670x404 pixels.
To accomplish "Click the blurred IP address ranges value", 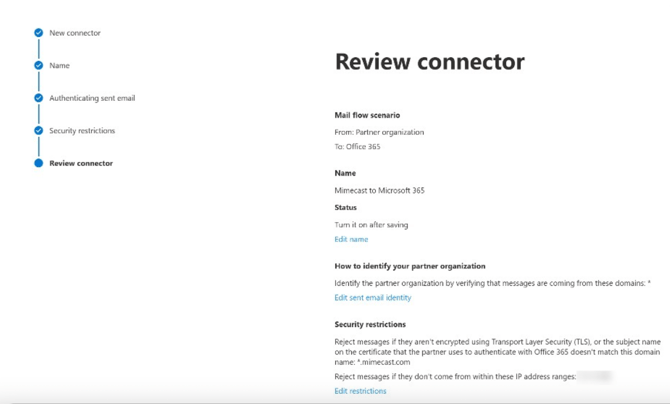I will tap(595, 377).
